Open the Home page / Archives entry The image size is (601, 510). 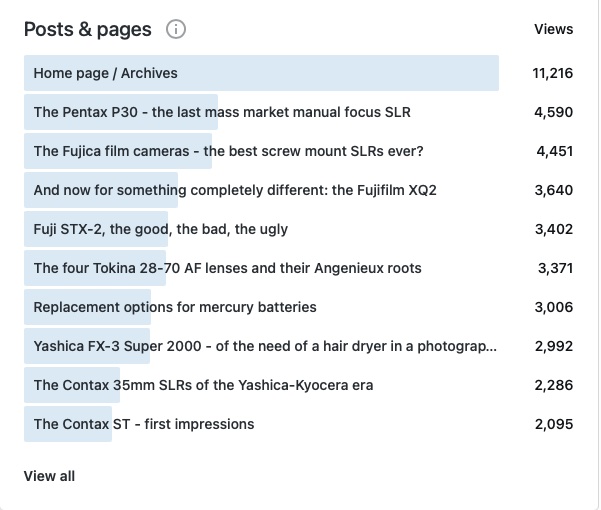pyautogui.click(x=105, y=73)
